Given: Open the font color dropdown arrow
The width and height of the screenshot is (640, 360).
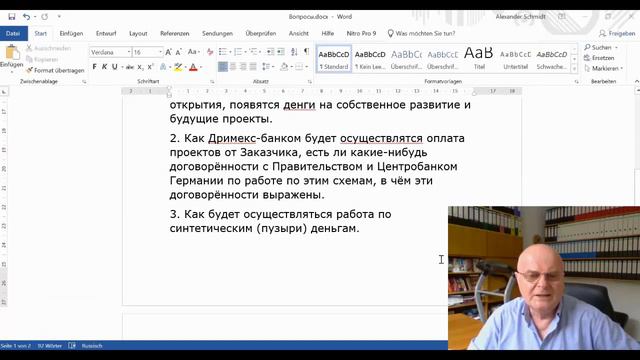Looking at the screenshot, I should 201,67.
